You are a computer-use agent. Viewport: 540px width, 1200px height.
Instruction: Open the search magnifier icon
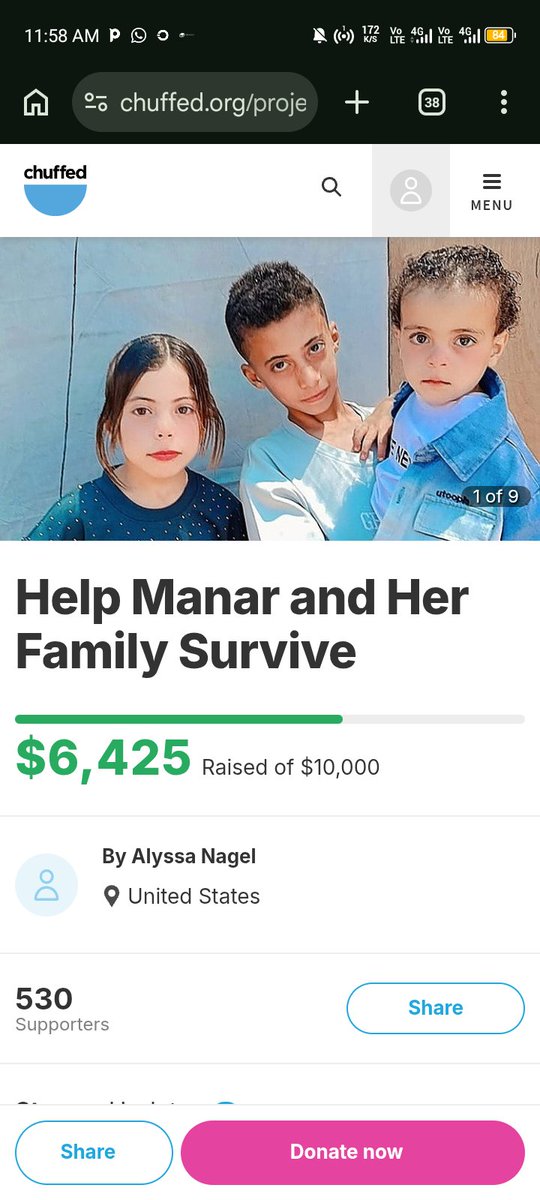(x=331, y=187)
